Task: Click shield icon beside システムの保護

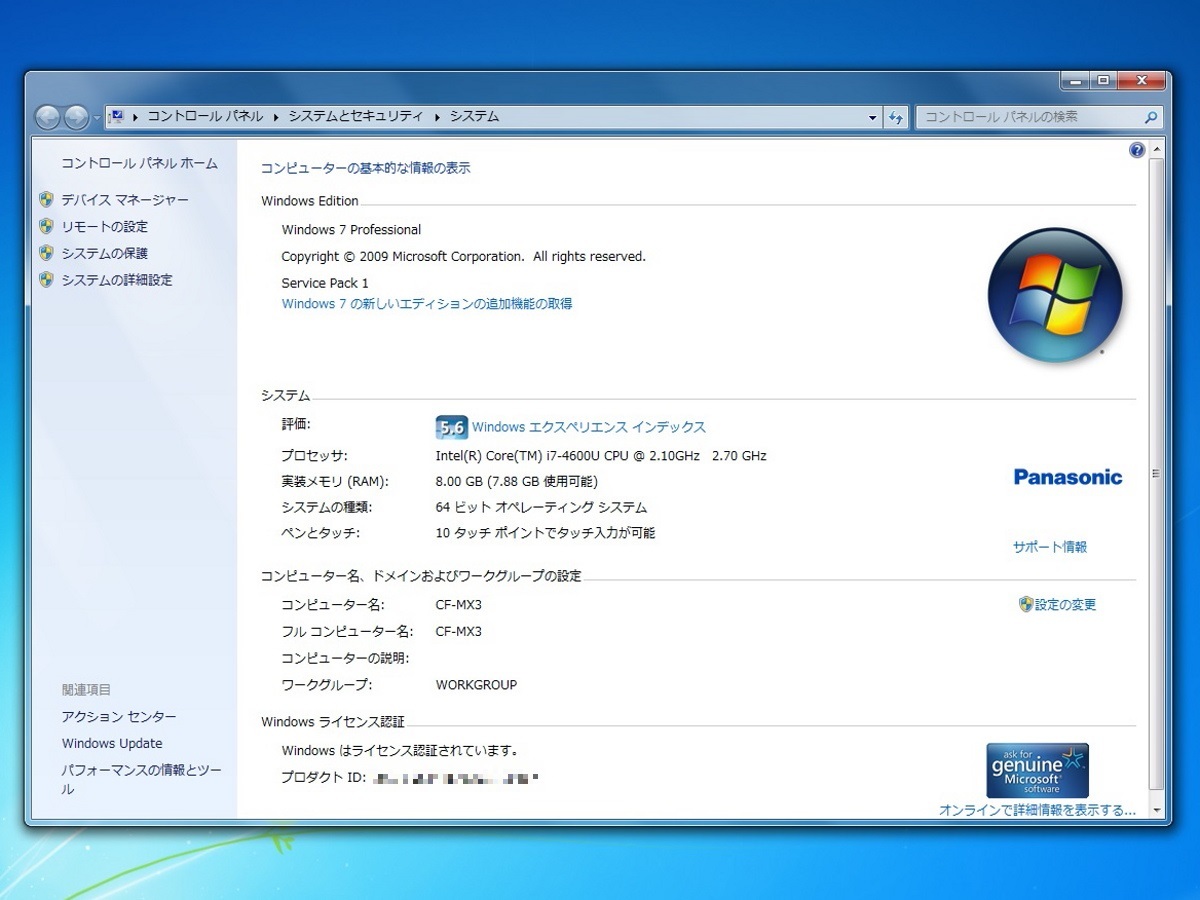Action: point(46,253)
